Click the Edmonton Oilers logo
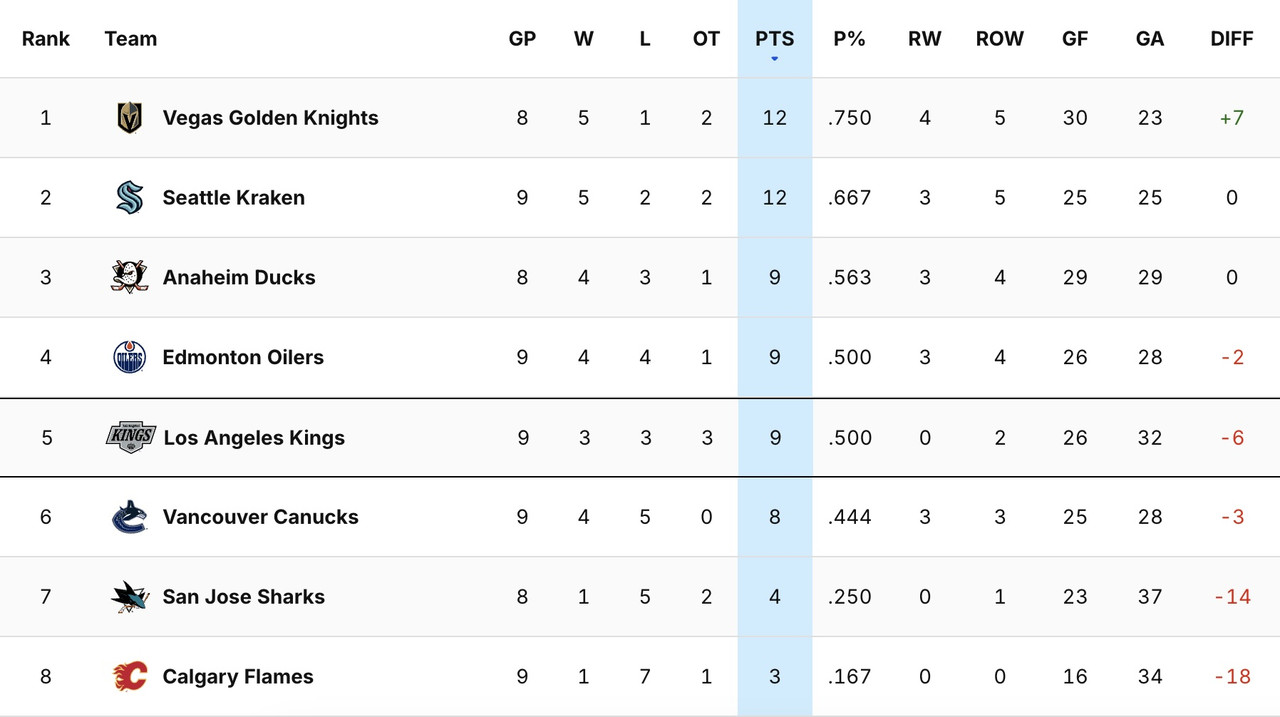Viewport: 1280px width, 717px height. point(129,357)
